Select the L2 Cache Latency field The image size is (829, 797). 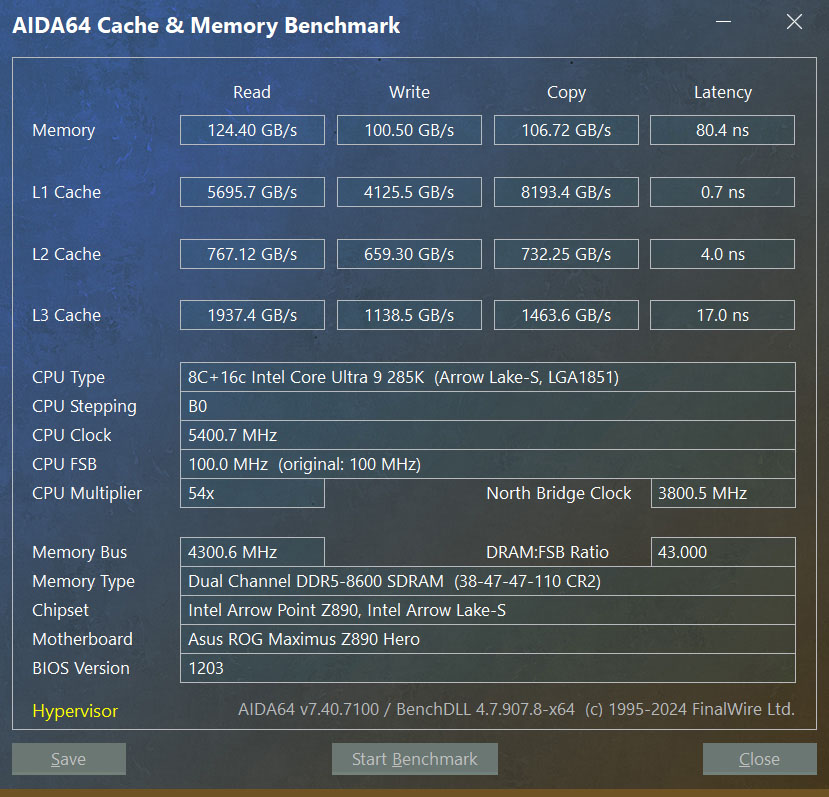tap(722, 254)
